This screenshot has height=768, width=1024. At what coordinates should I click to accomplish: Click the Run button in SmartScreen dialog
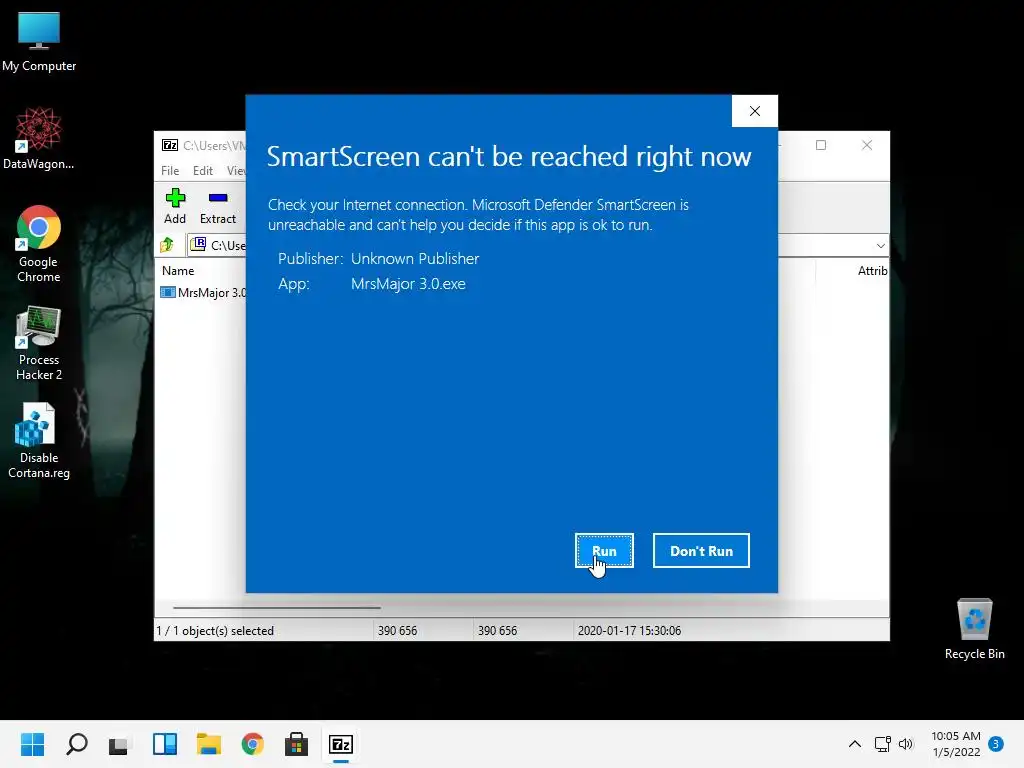pos(604,551)
